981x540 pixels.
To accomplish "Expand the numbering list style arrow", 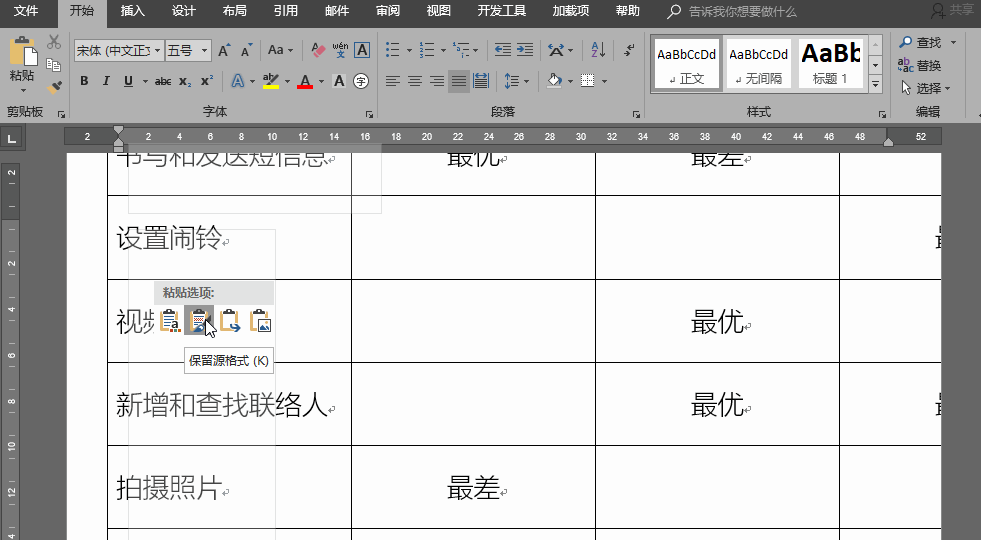I will (443, 51).
